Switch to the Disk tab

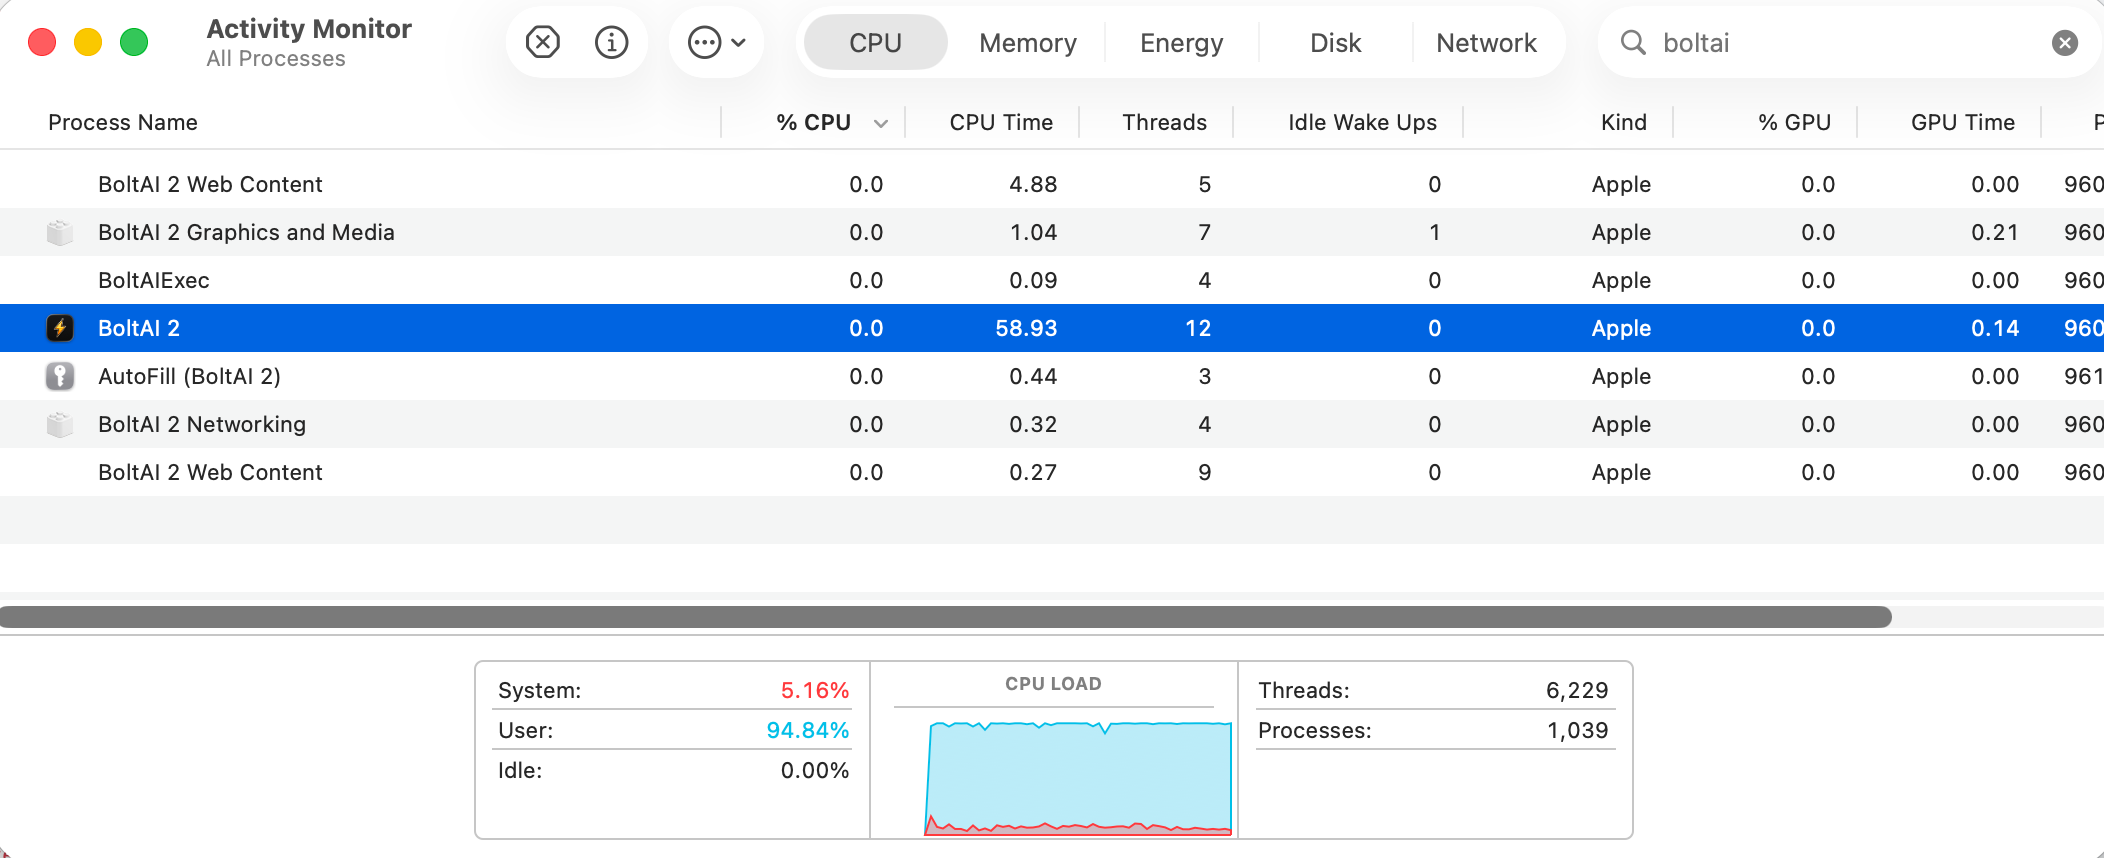tap(1335, 42)
